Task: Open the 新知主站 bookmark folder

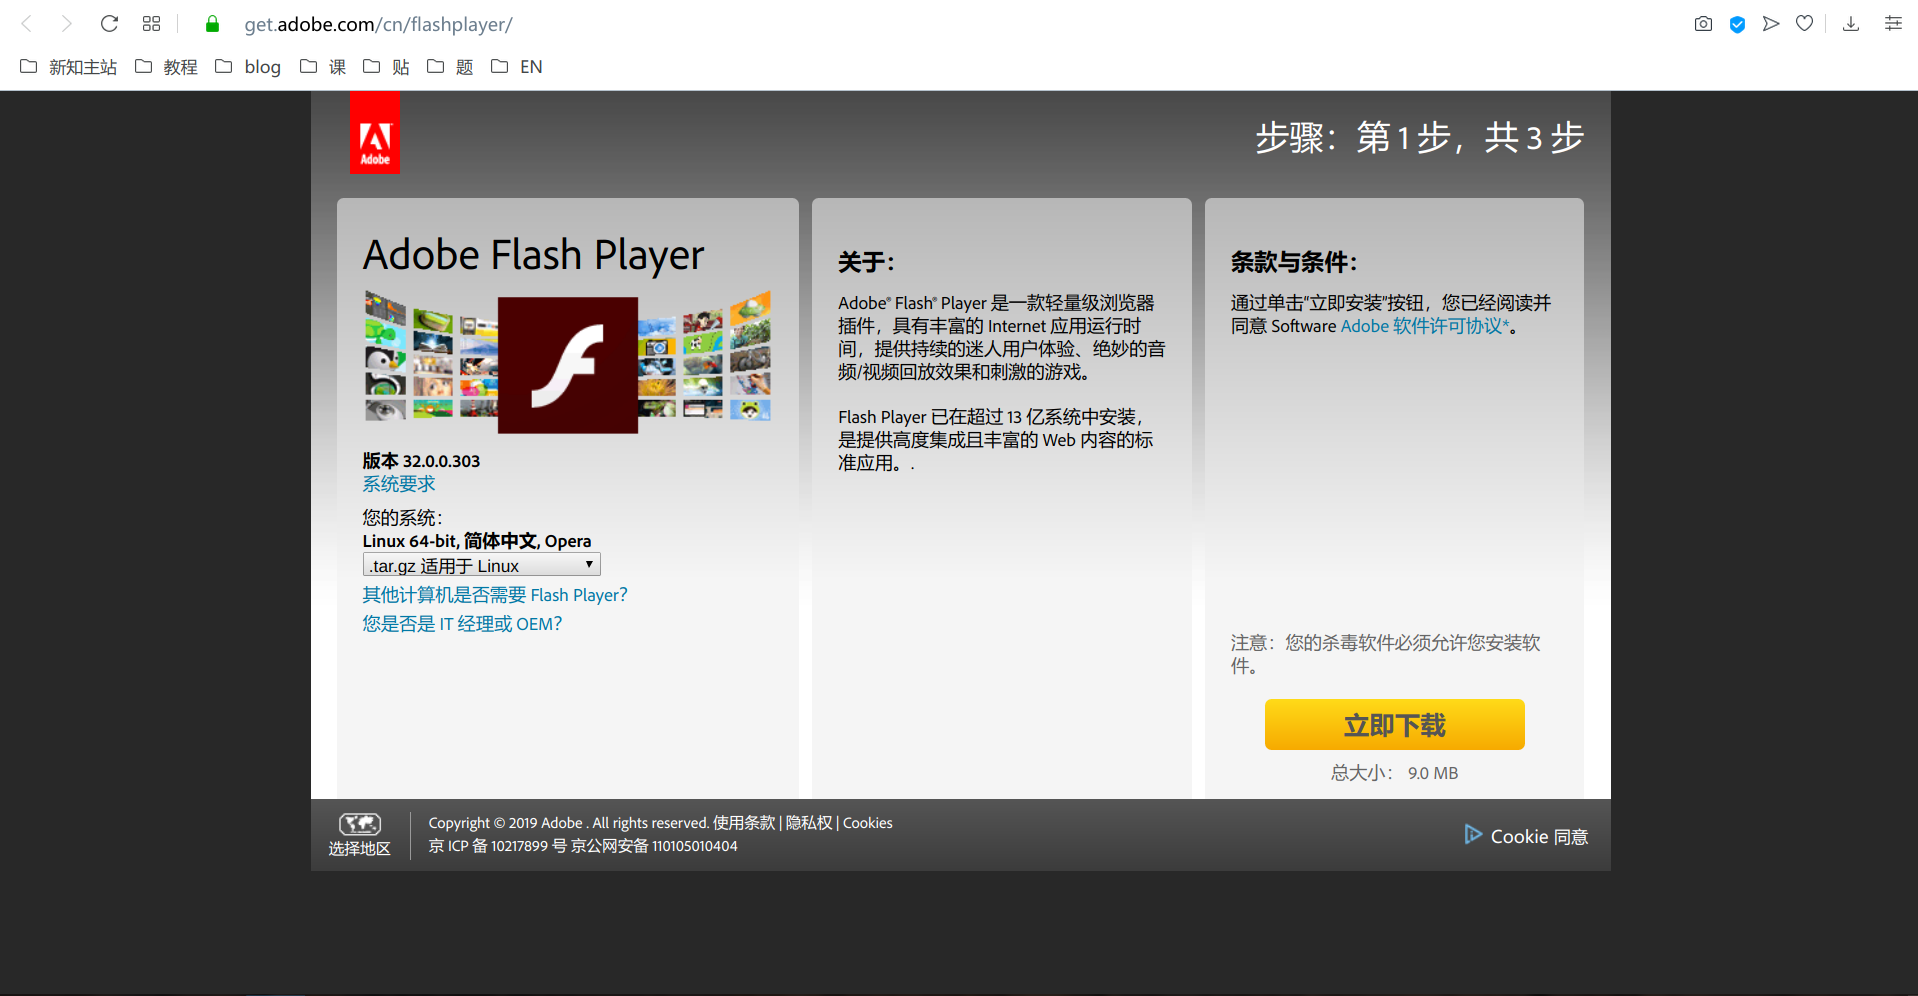Action: [x=69, y=67]
